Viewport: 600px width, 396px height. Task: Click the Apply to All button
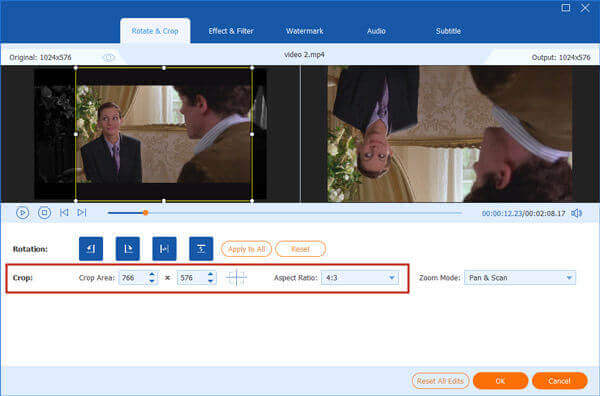click(x=246, y=249)
